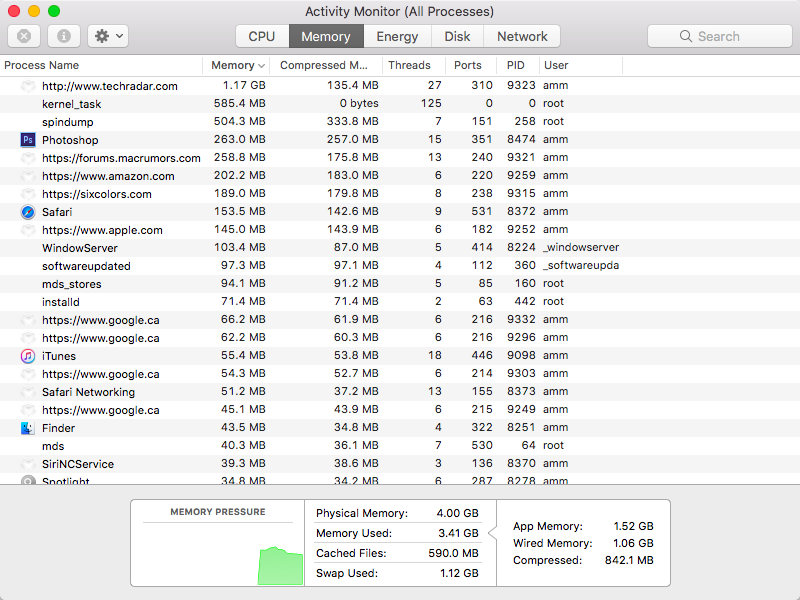Select google.ca process with PID 9296

tap(400, 338)
